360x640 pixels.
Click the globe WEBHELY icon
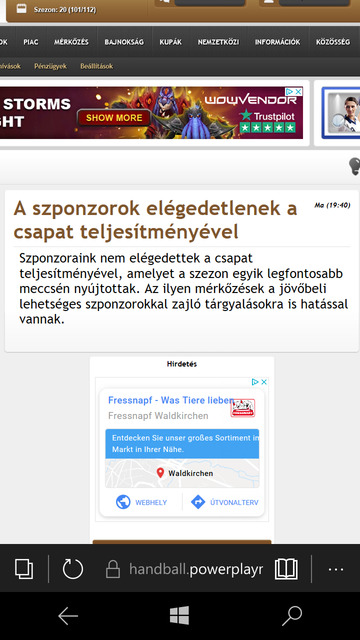tap(123, 502)
